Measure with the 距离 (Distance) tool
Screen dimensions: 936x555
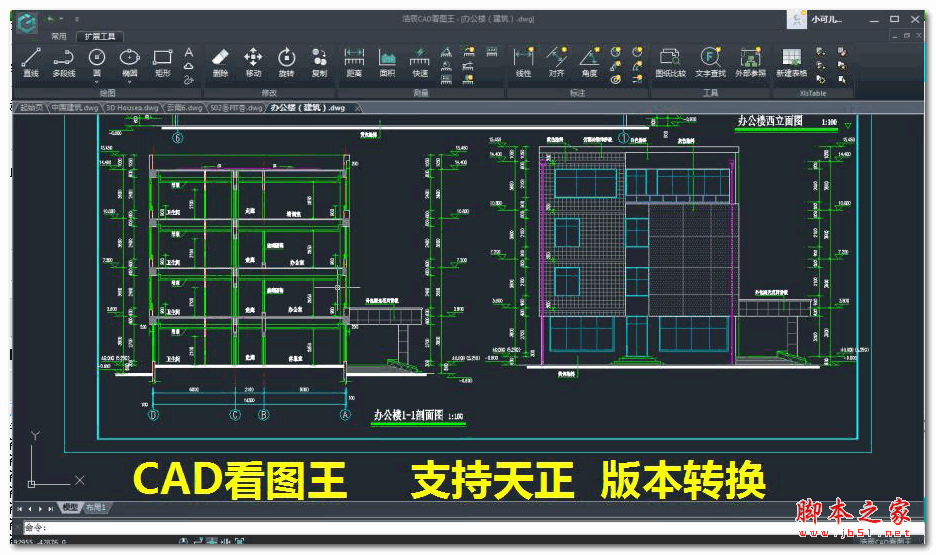point(354,63)
